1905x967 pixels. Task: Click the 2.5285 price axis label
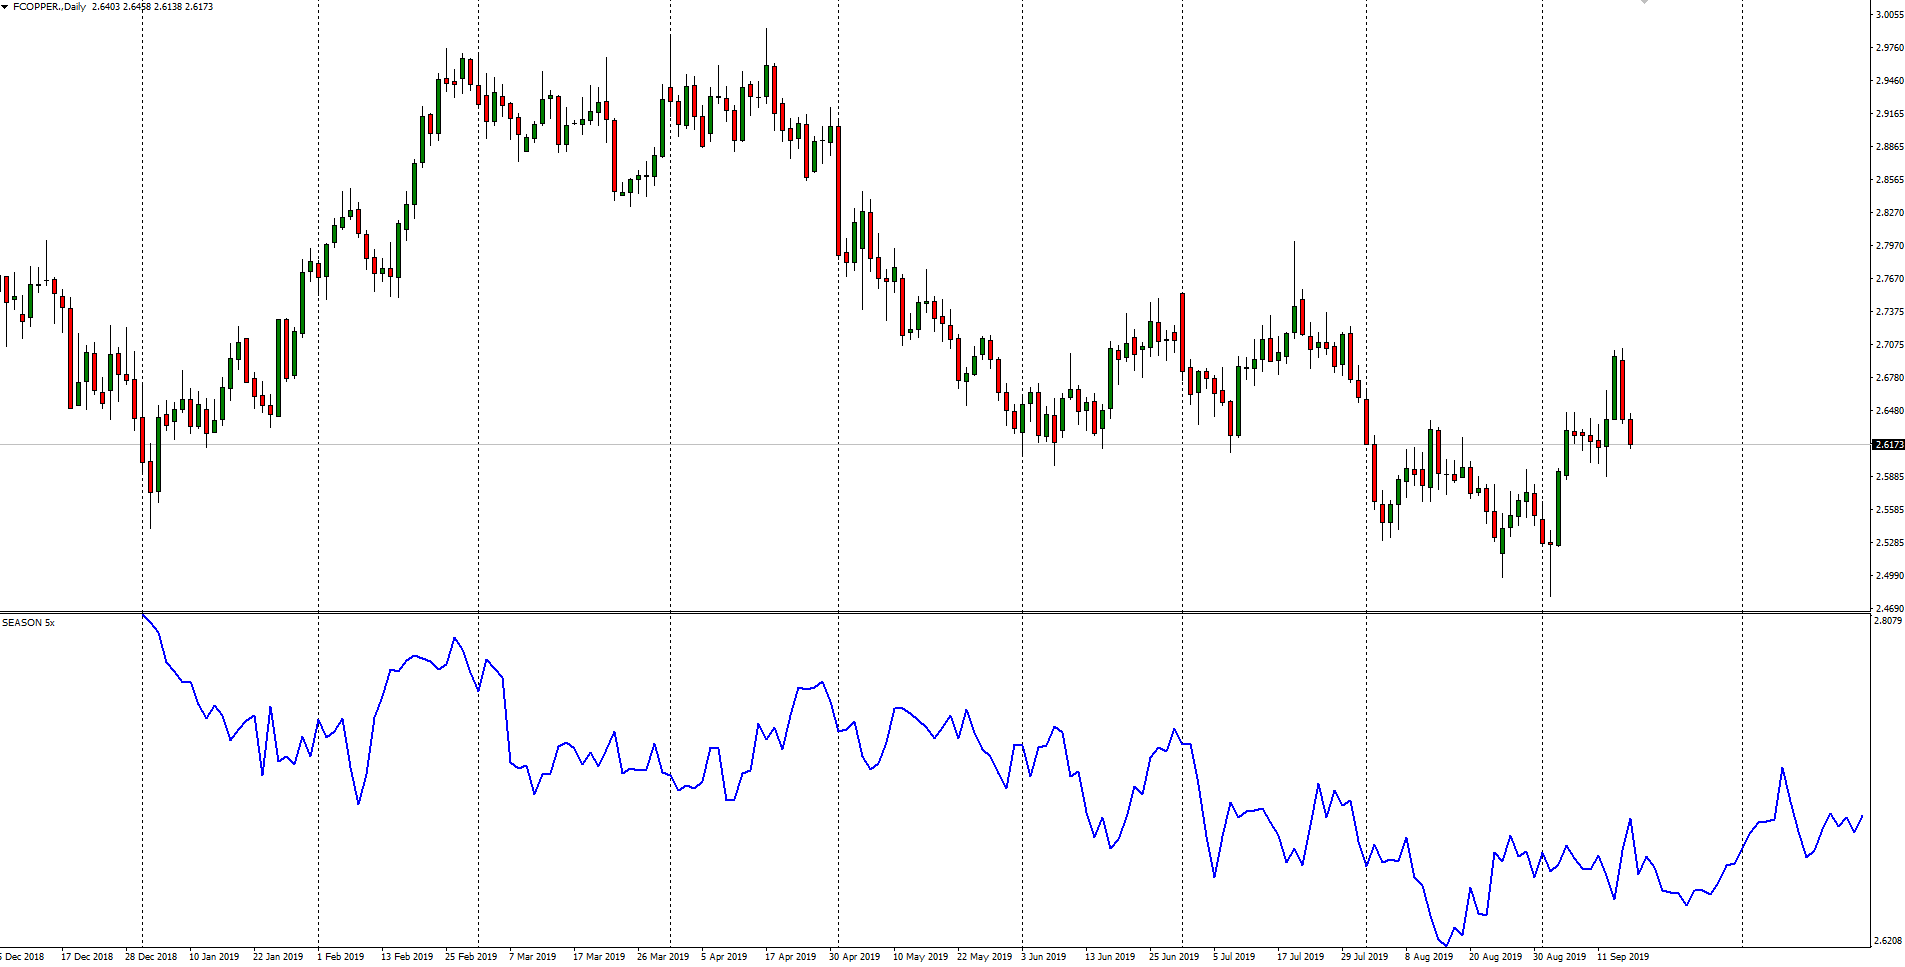[x=1889, y=543]
